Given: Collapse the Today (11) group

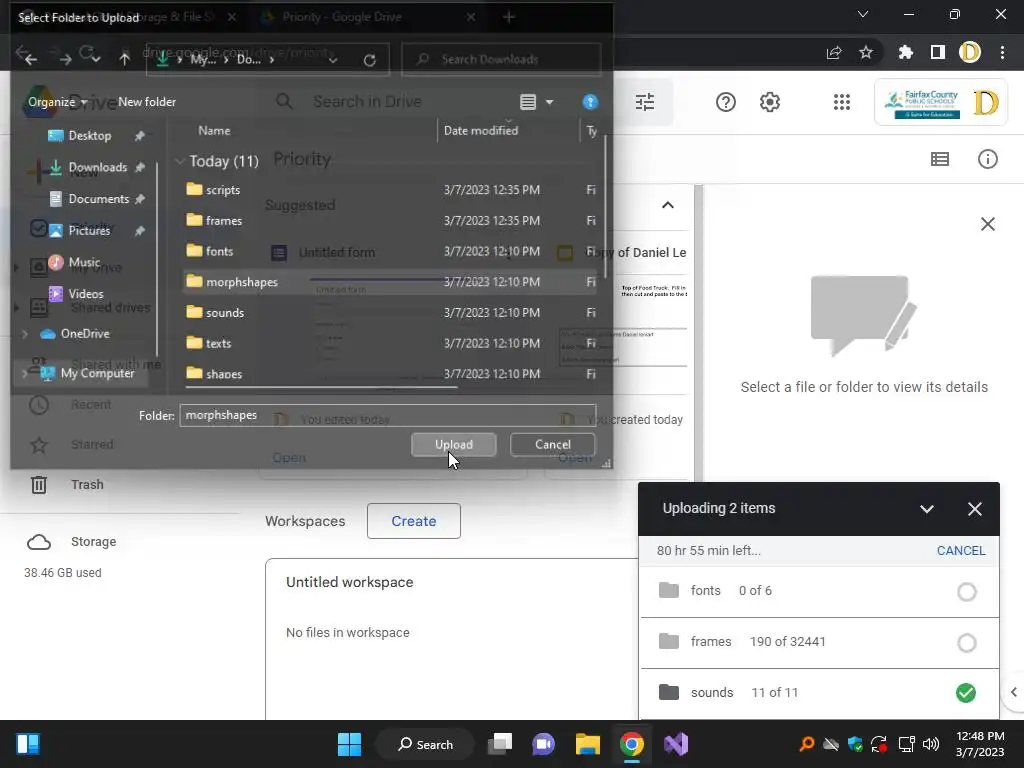Looking at the screenshot, I should (180, 161).
